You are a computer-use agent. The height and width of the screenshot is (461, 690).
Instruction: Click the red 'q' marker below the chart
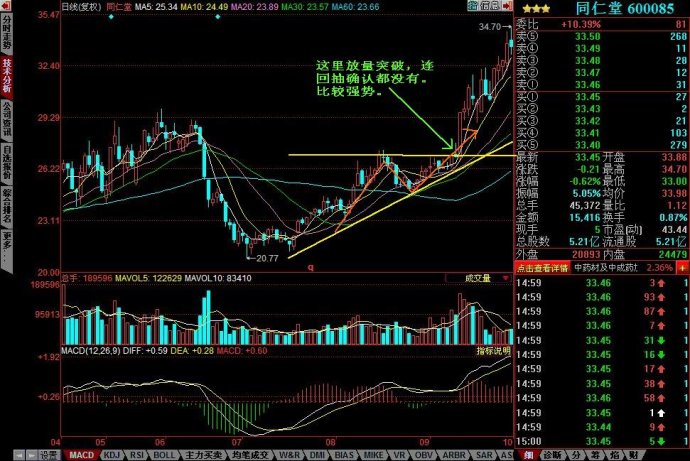(x=311, y=267)
